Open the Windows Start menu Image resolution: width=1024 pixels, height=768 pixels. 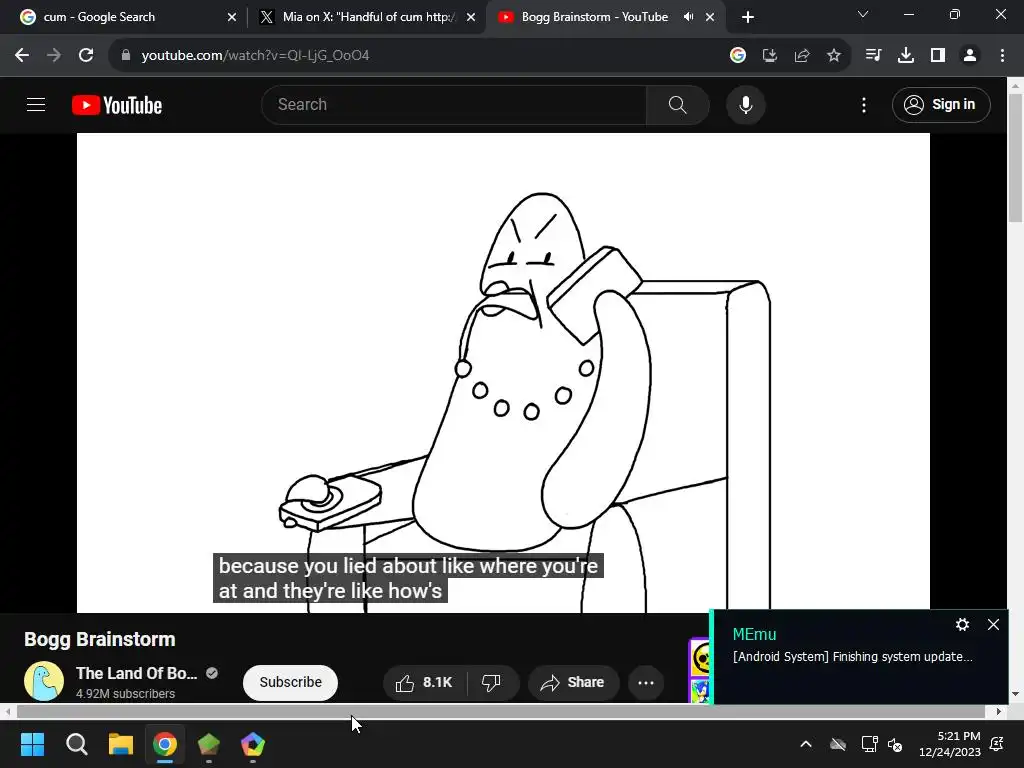click(32, 744)
